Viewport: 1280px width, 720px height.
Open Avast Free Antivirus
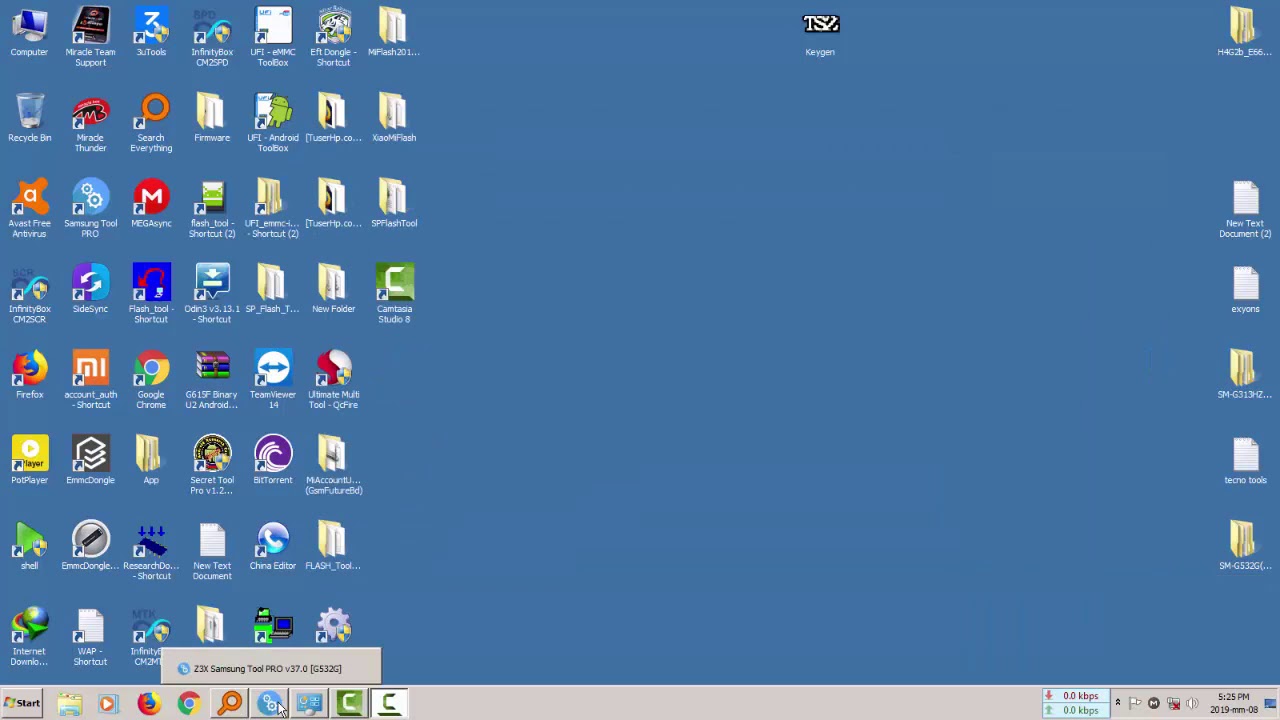point(29,208)
